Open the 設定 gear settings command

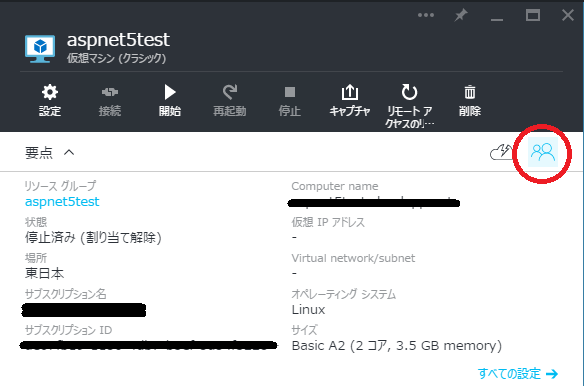pos(50,101)
